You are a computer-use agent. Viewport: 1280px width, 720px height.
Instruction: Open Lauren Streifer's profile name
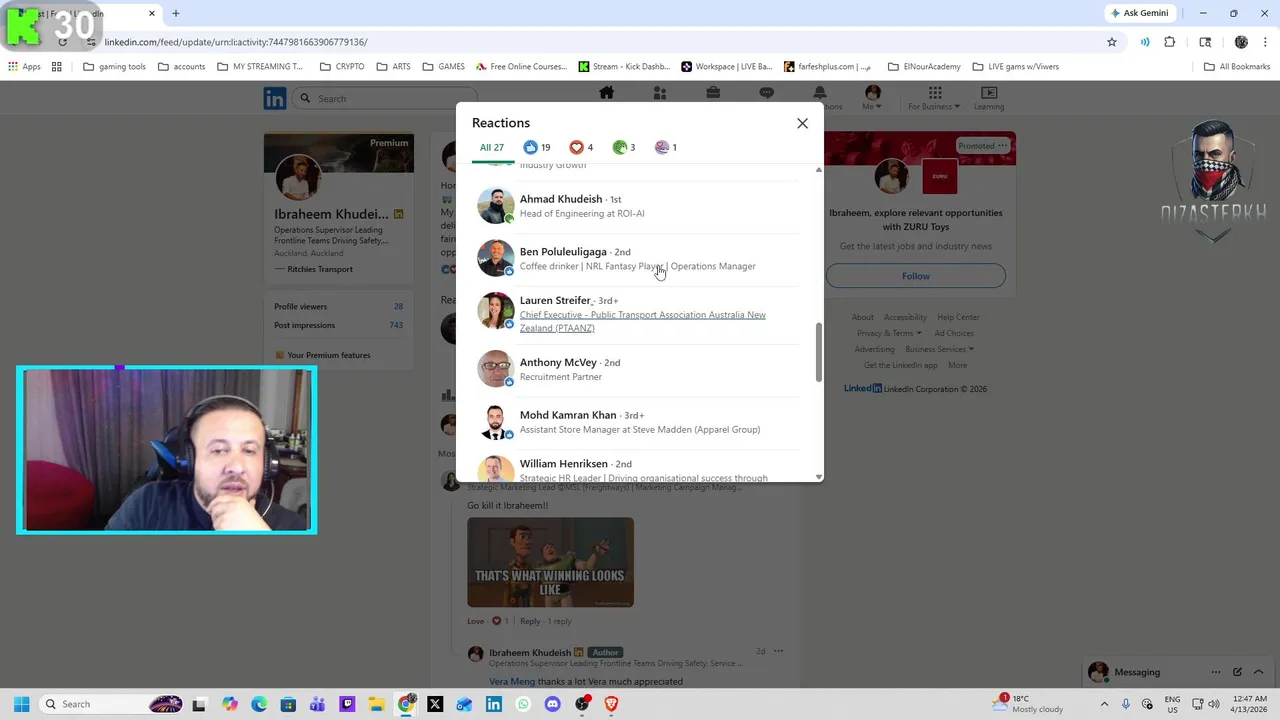coord(556,300)
